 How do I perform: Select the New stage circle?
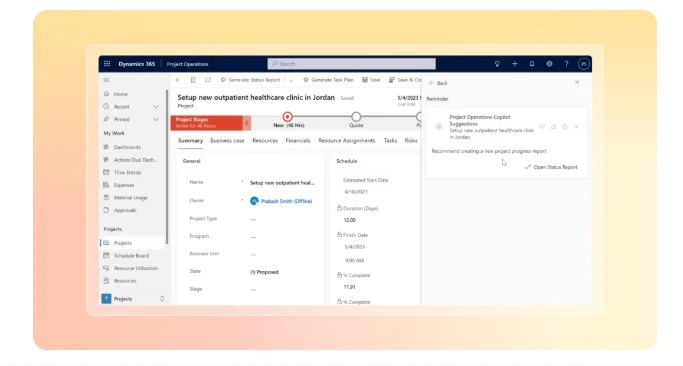(x=287, y=117)
